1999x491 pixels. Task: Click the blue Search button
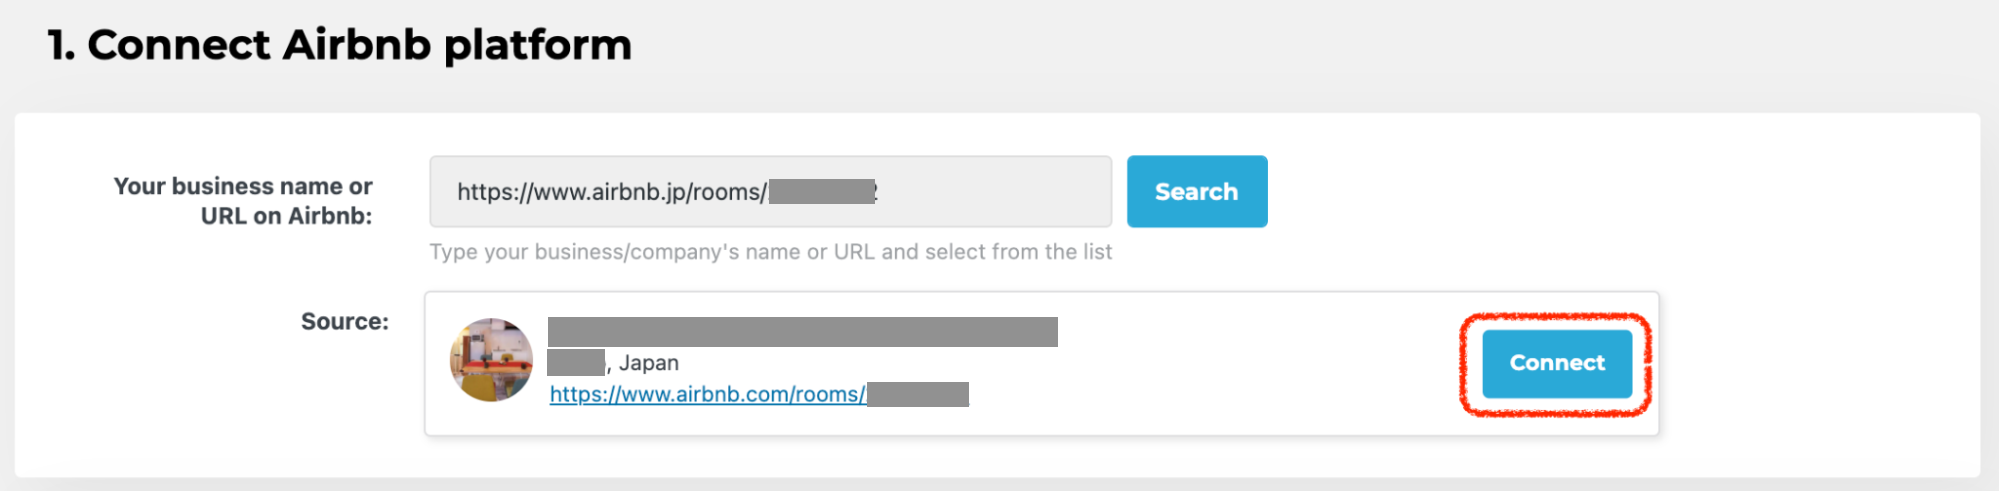[1196, 191]
